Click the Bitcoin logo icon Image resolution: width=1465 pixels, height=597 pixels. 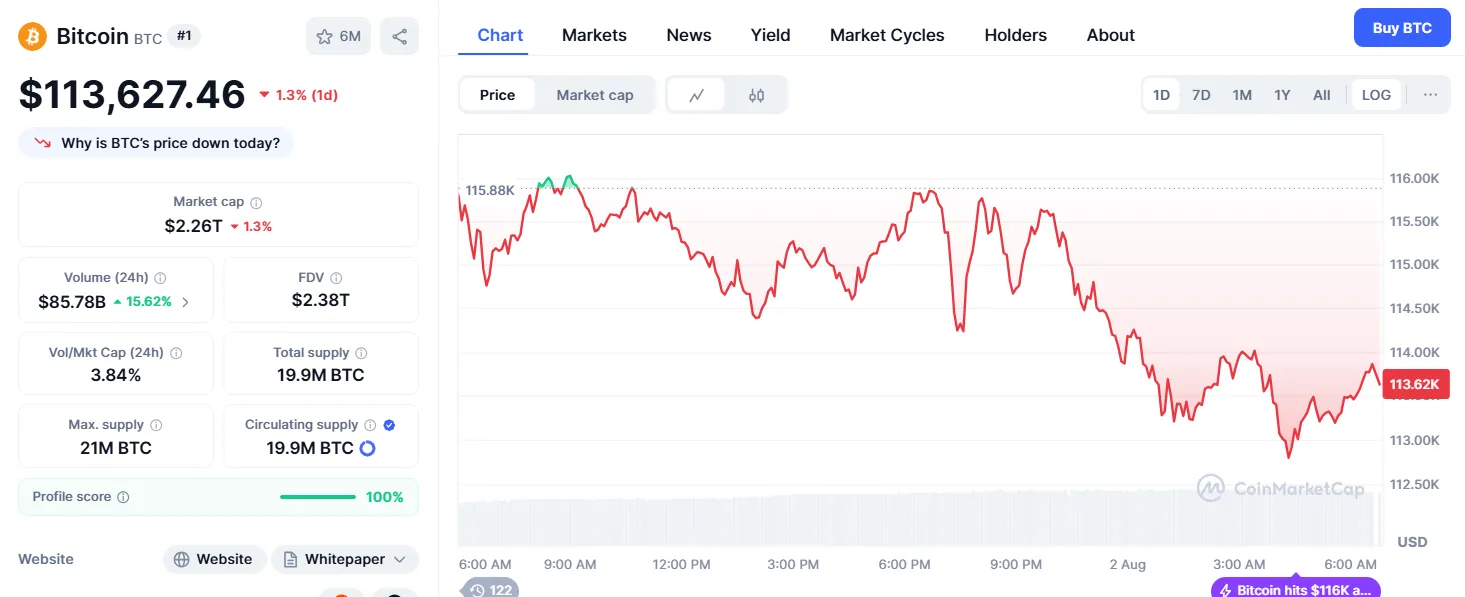31,34
